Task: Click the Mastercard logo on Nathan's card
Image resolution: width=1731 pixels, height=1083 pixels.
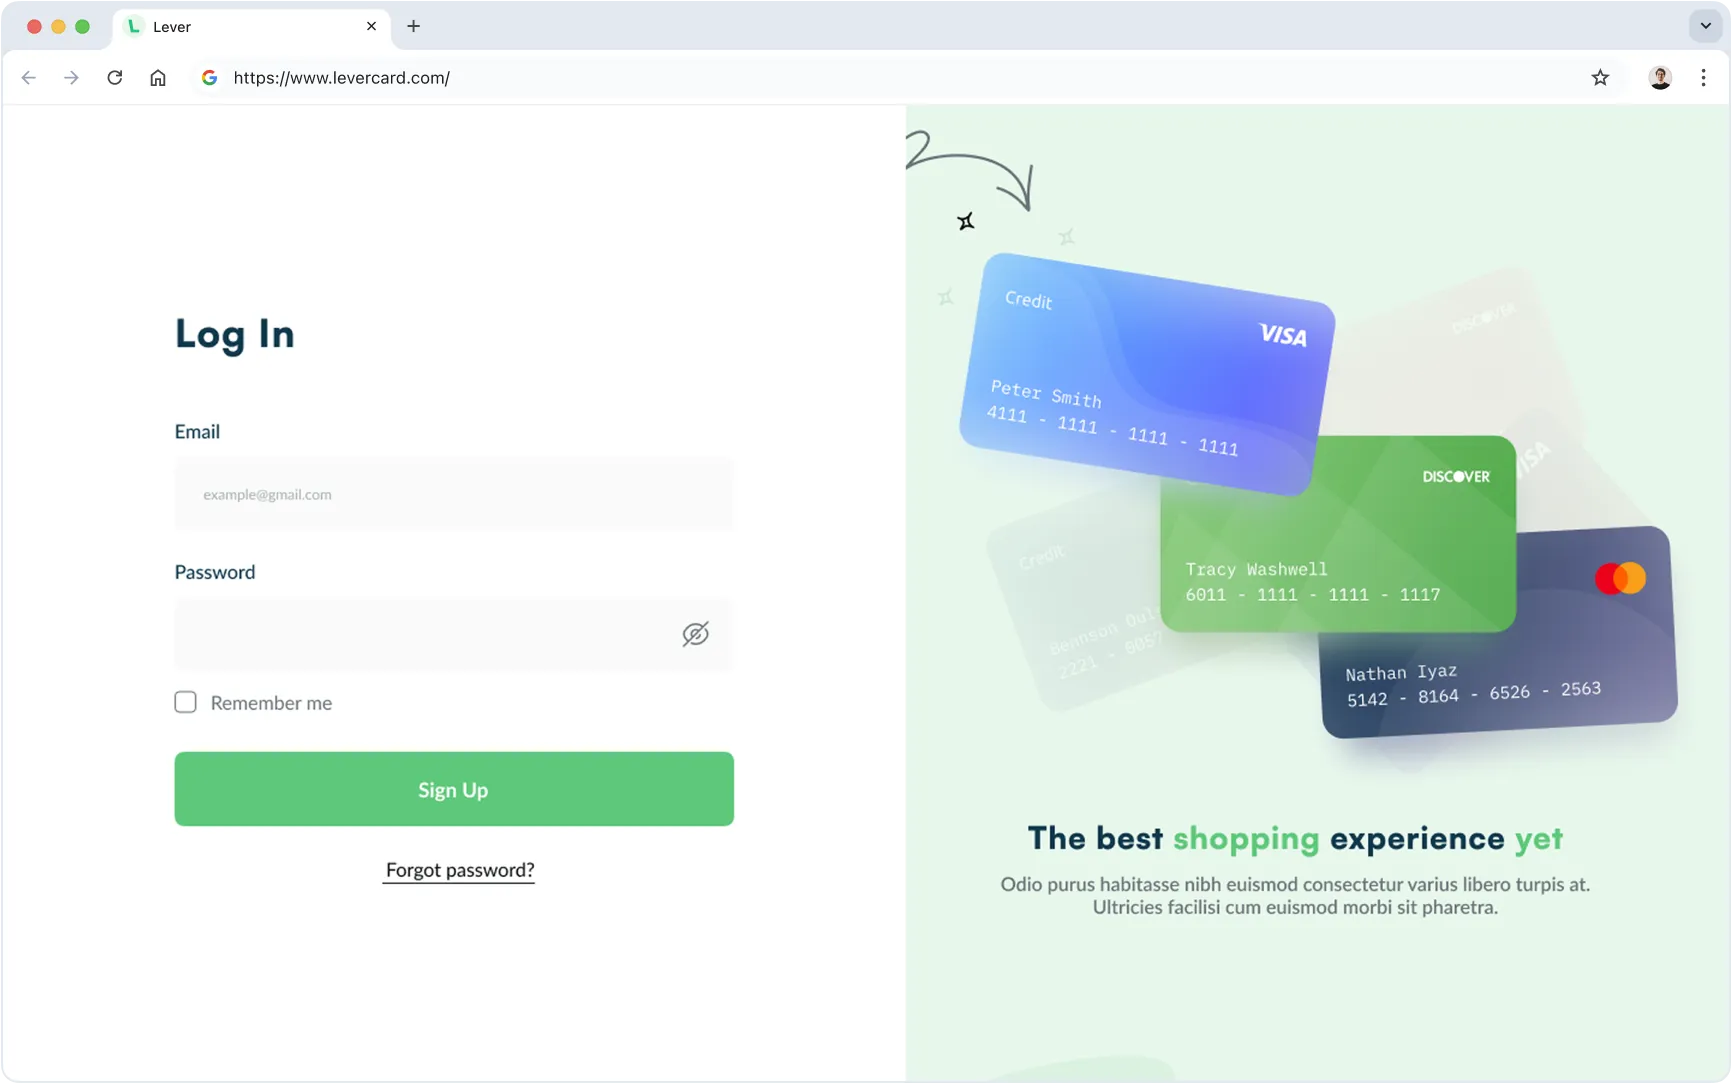Action: [1620, 578]
